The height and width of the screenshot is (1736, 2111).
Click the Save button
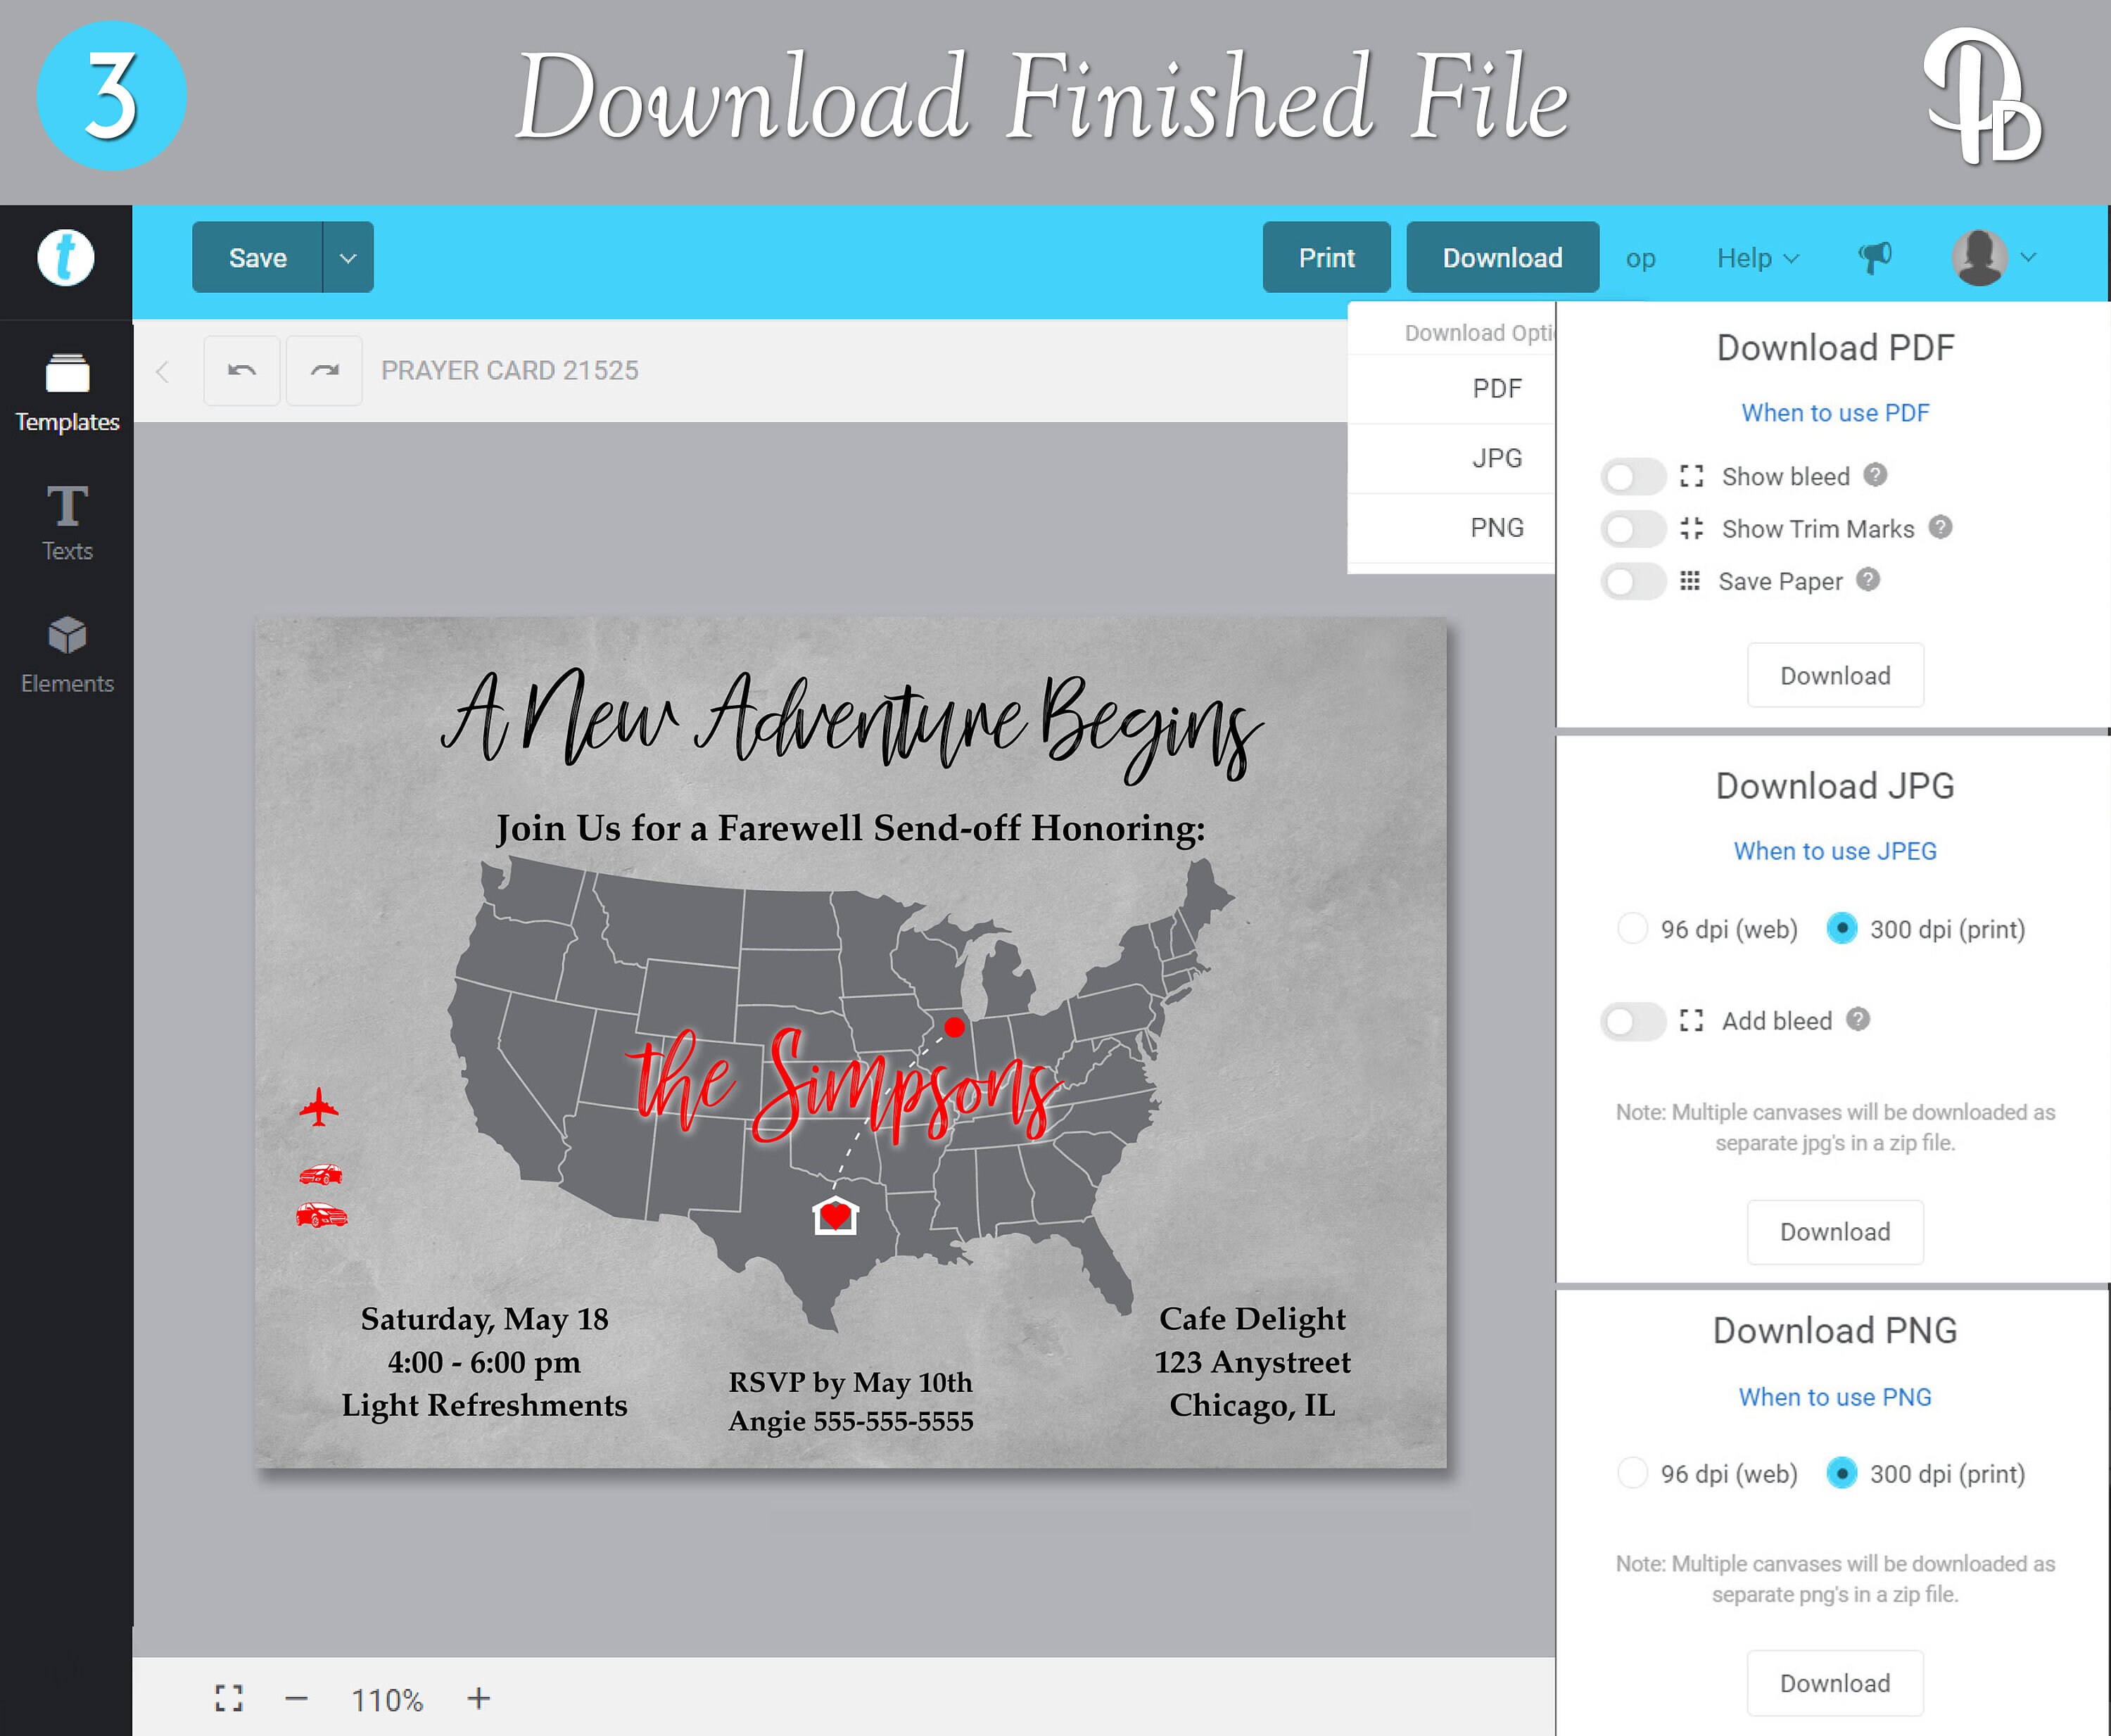point(258,258)
